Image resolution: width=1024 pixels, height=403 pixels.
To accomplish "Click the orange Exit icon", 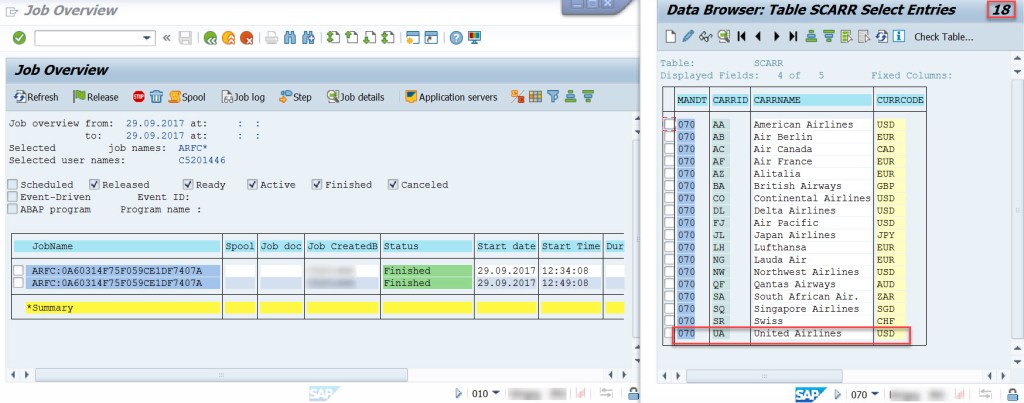I will (x=229, y=38).
